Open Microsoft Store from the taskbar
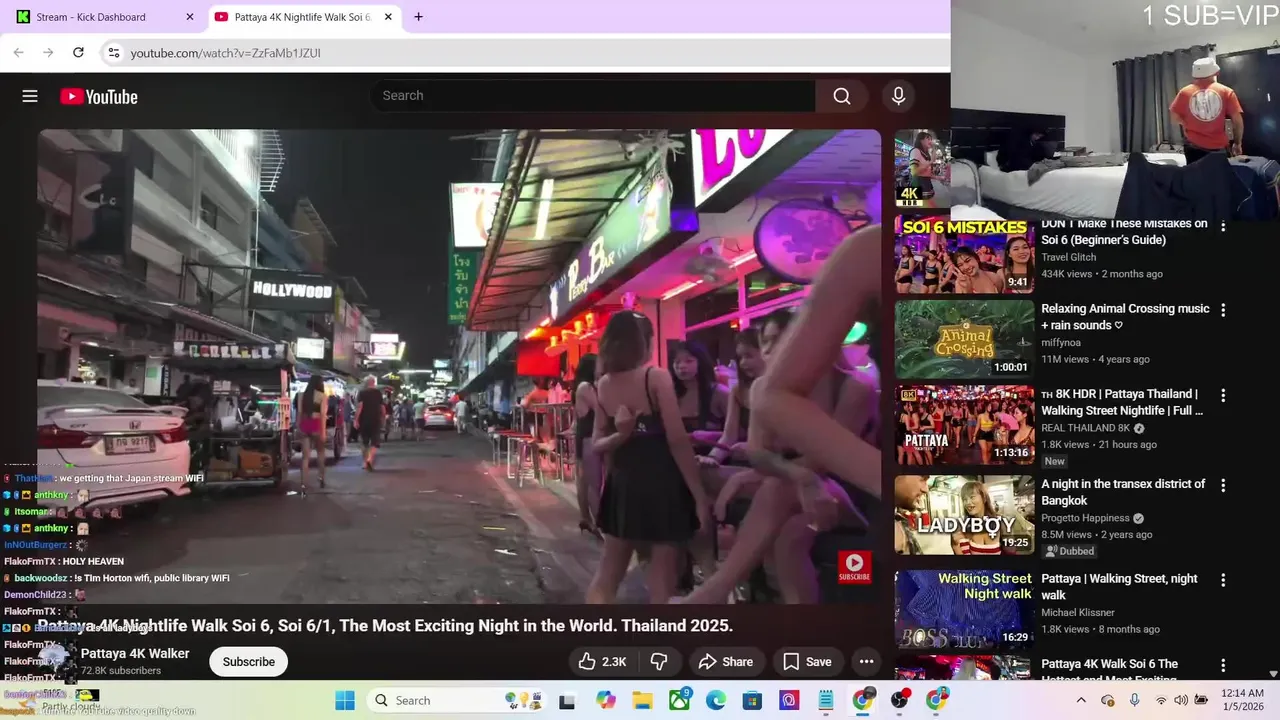This screenshot has height=720, width=1280. pyautogui.click(x=752, y=700)
